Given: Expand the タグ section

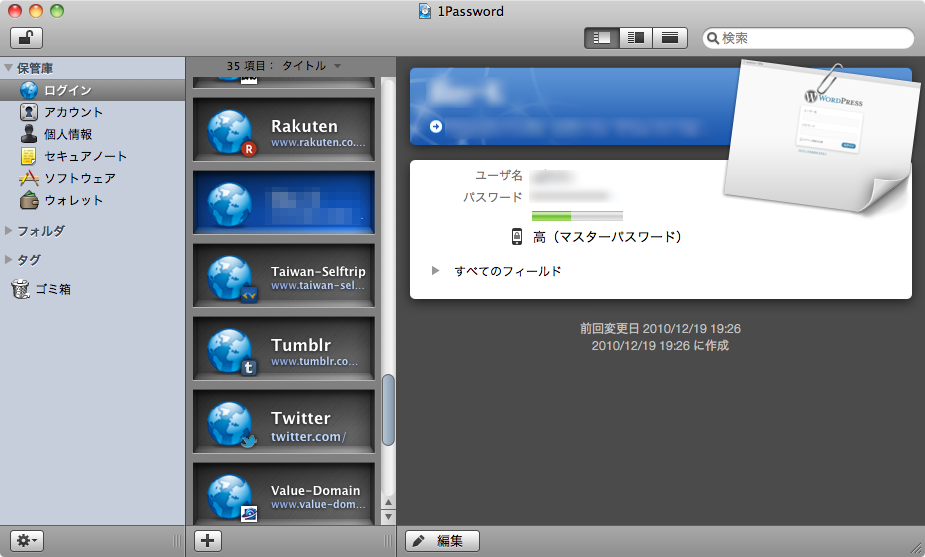Looking at the screenshot, I should tap(8, 260).
